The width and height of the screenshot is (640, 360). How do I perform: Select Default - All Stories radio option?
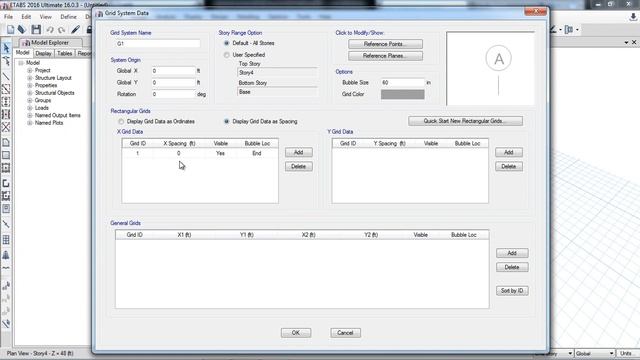(x=227, y=43)
